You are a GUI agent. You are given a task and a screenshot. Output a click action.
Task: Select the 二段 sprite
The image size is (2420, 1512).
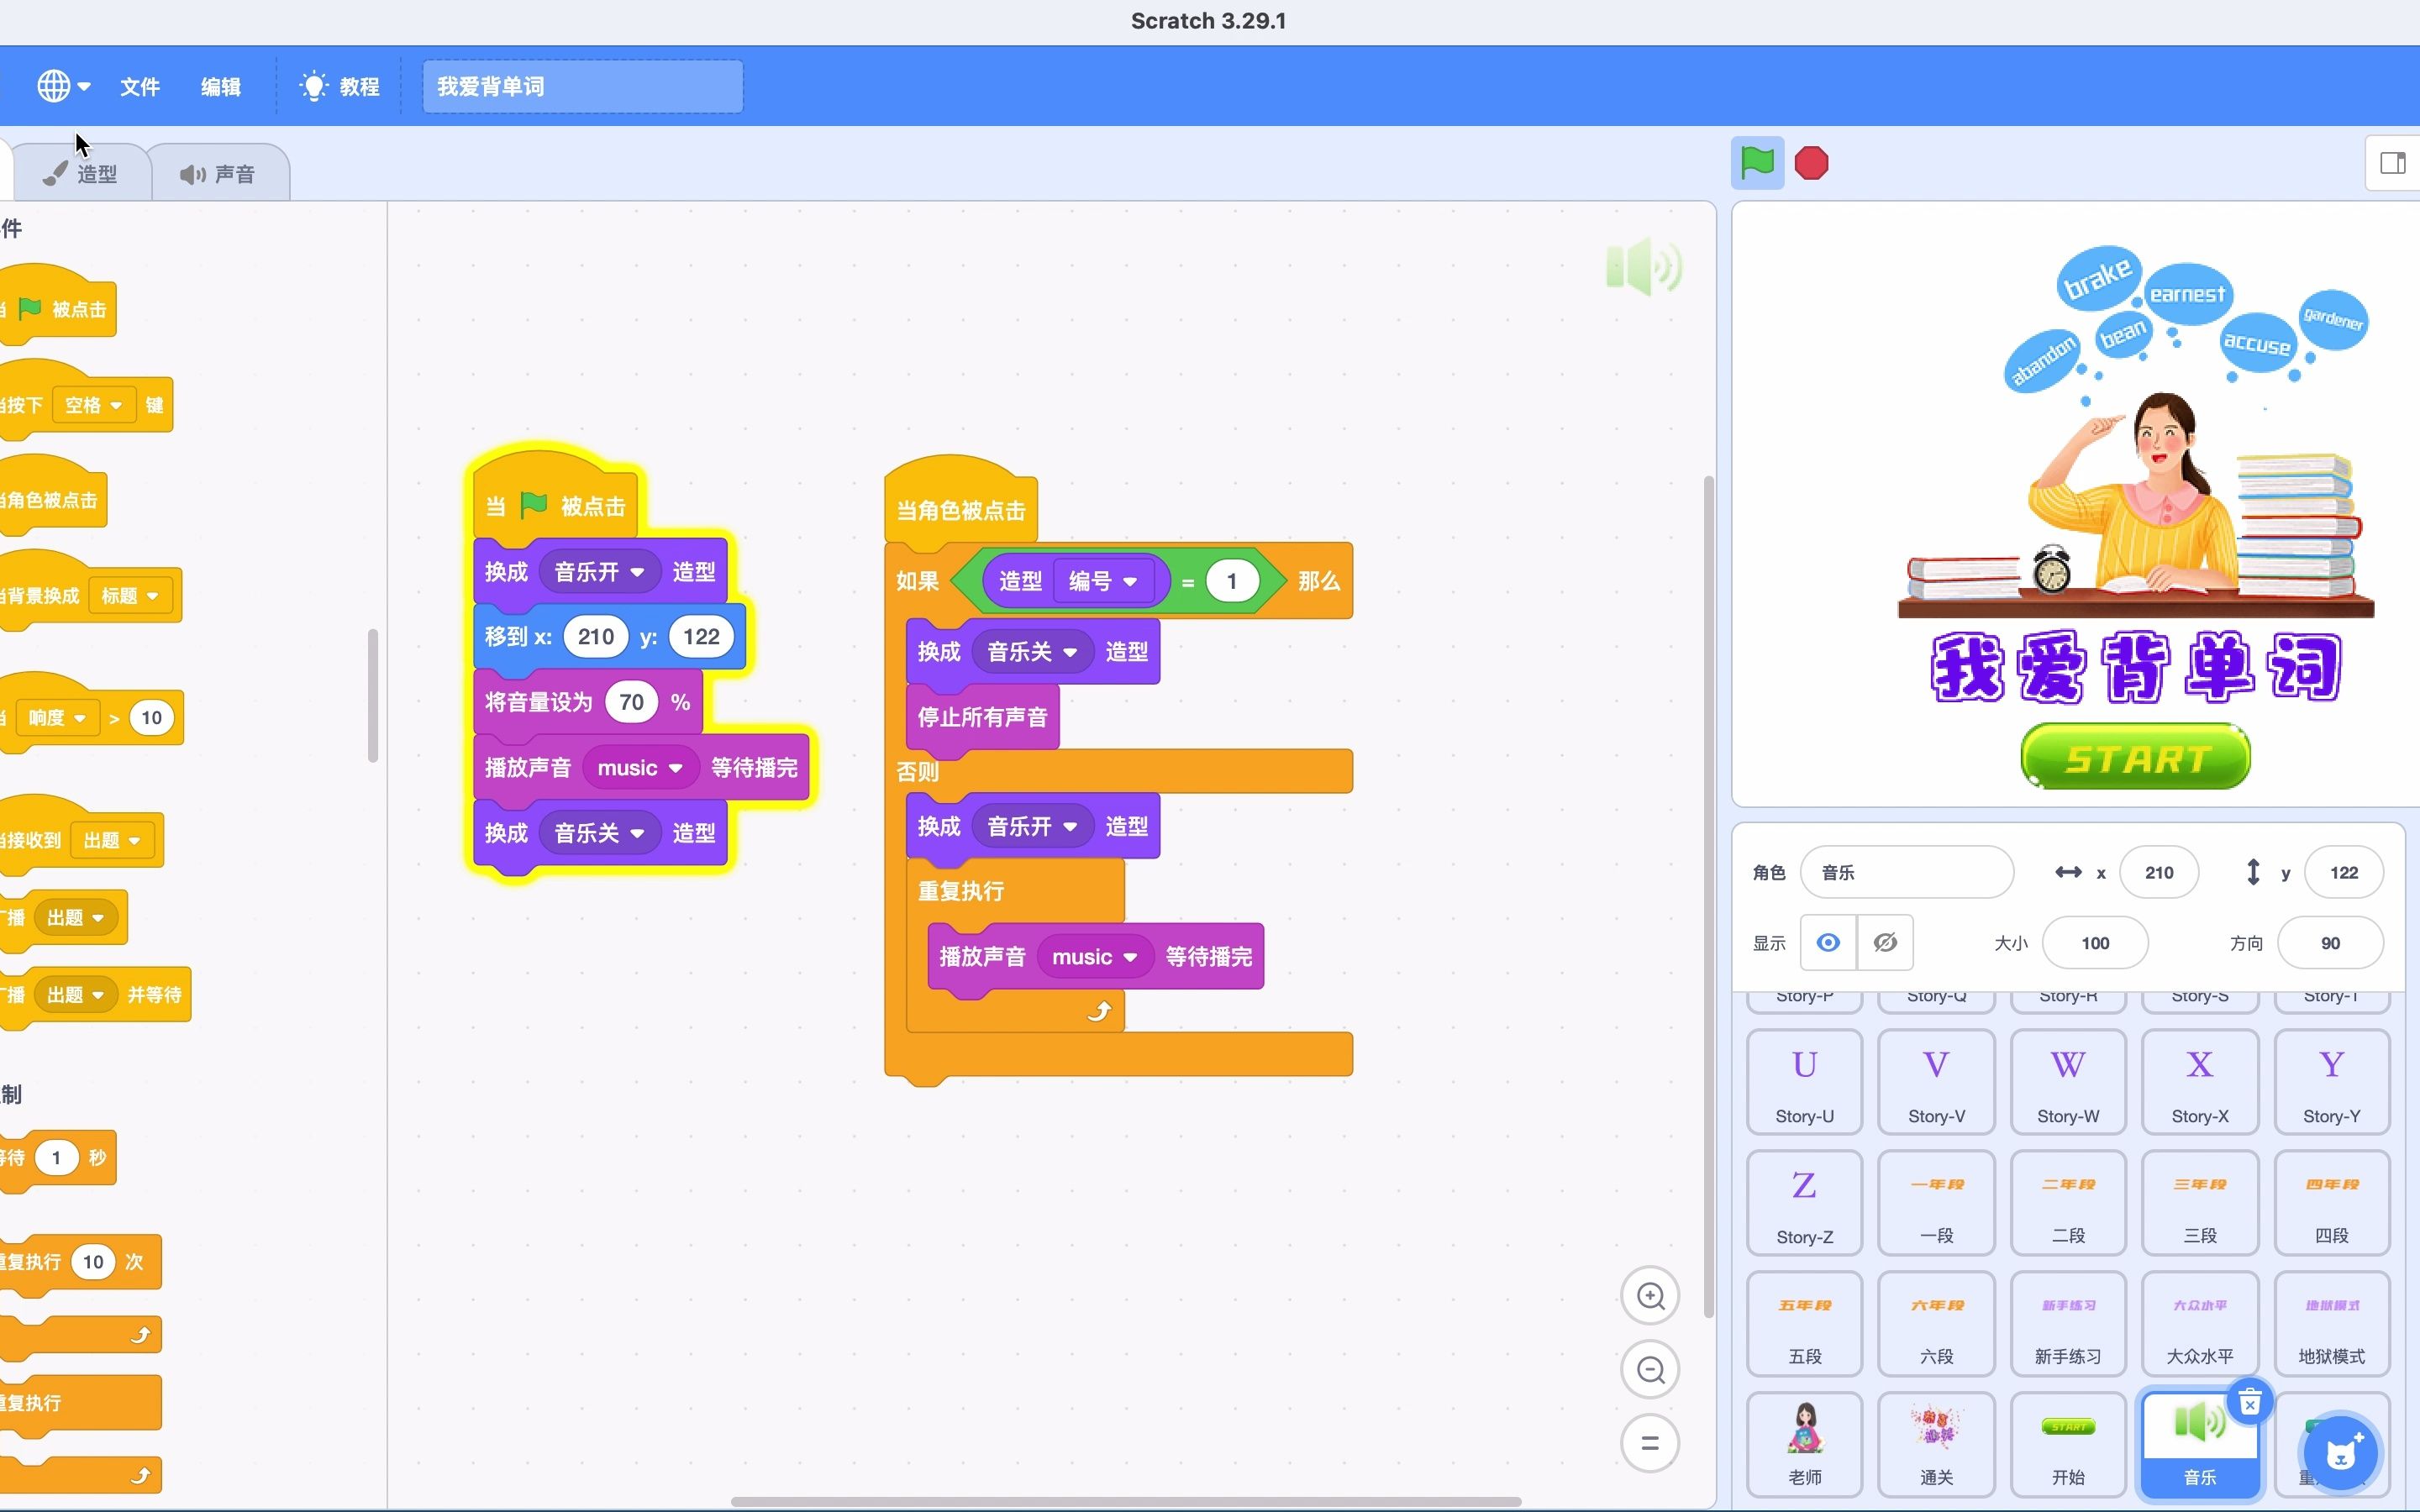(2068, 1202)
